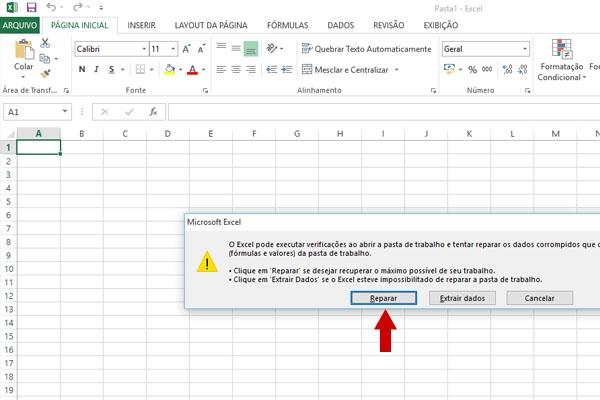Open the font color dropdown arrow
This screenshot has height=400, width=600.
pos(203,70)
